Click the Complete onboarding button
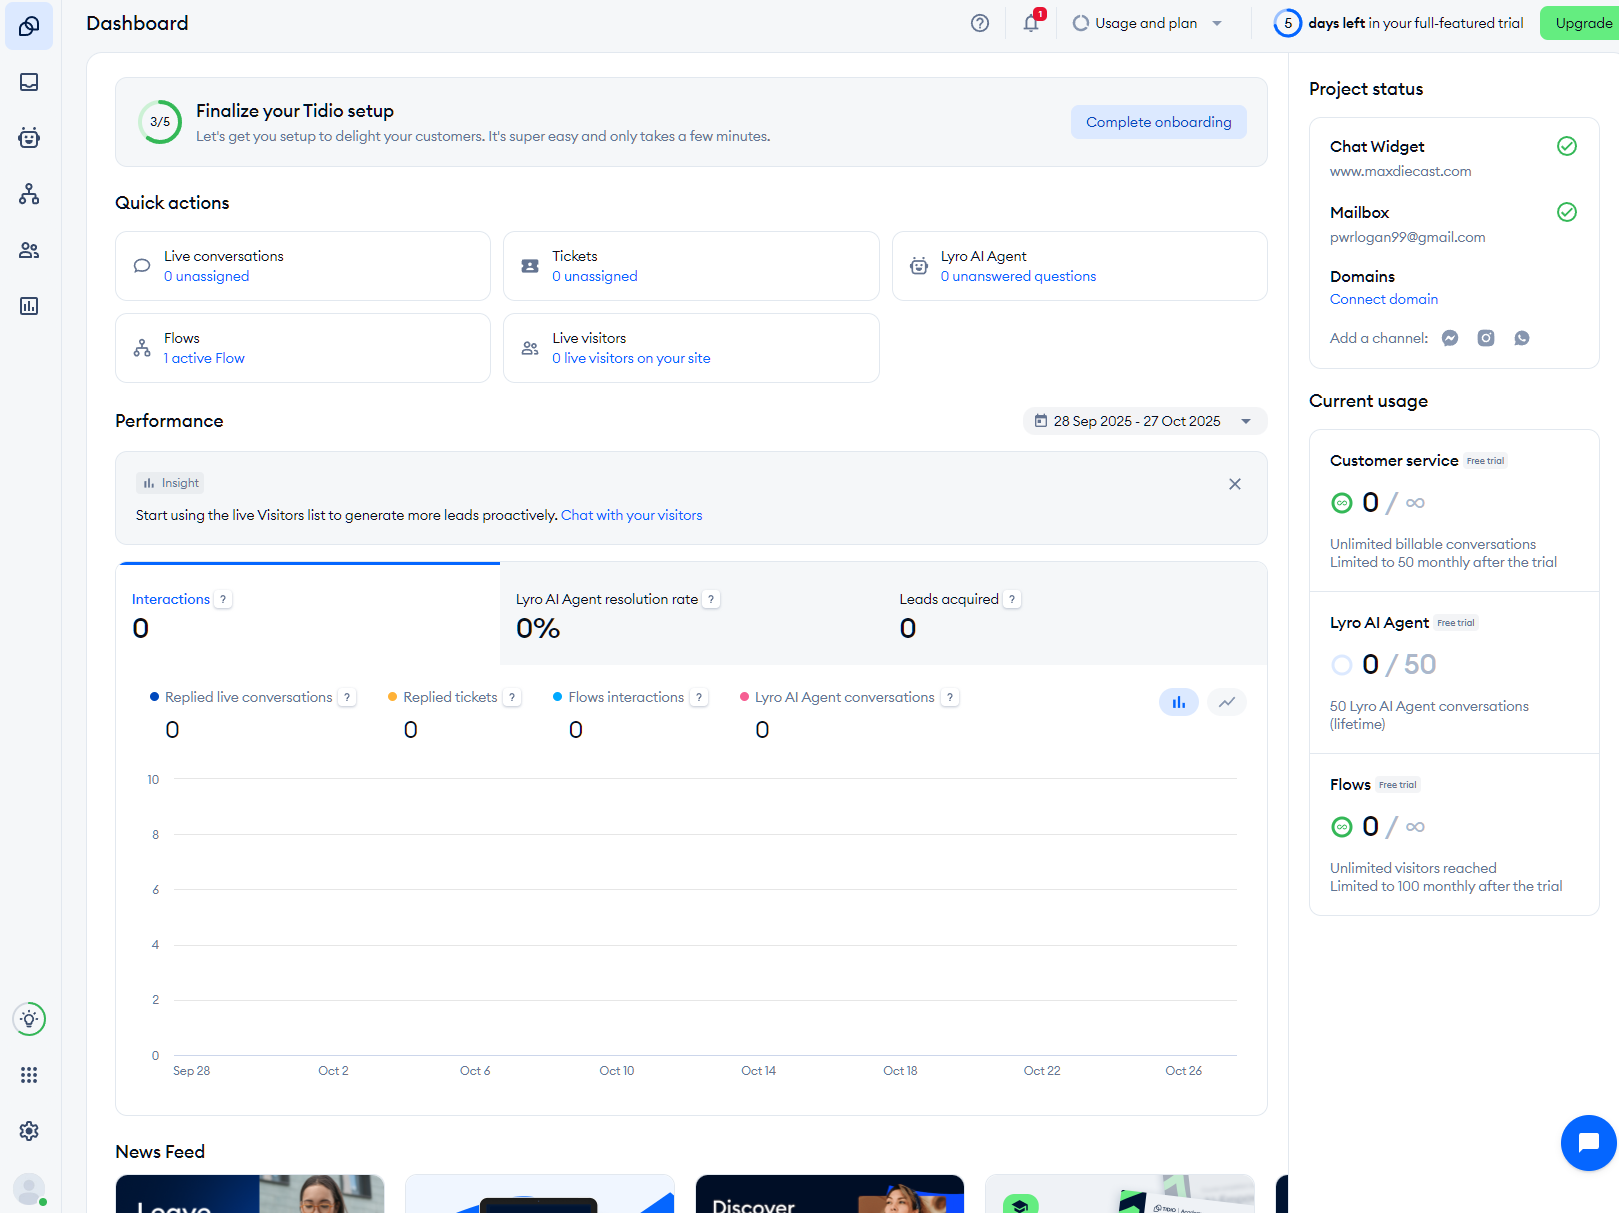1619x1213 pixels. click(1158, 121)
